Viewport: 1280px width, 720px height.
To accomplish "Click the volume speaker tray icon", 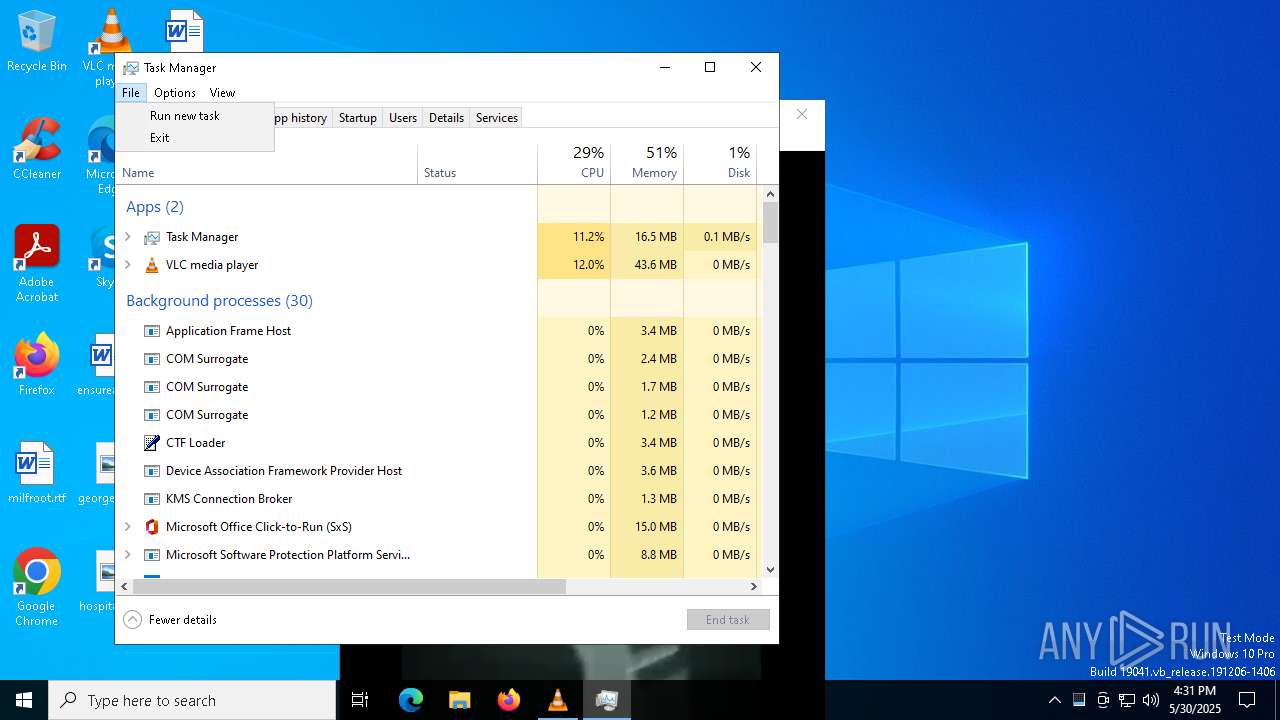I will click(1151, 700).
